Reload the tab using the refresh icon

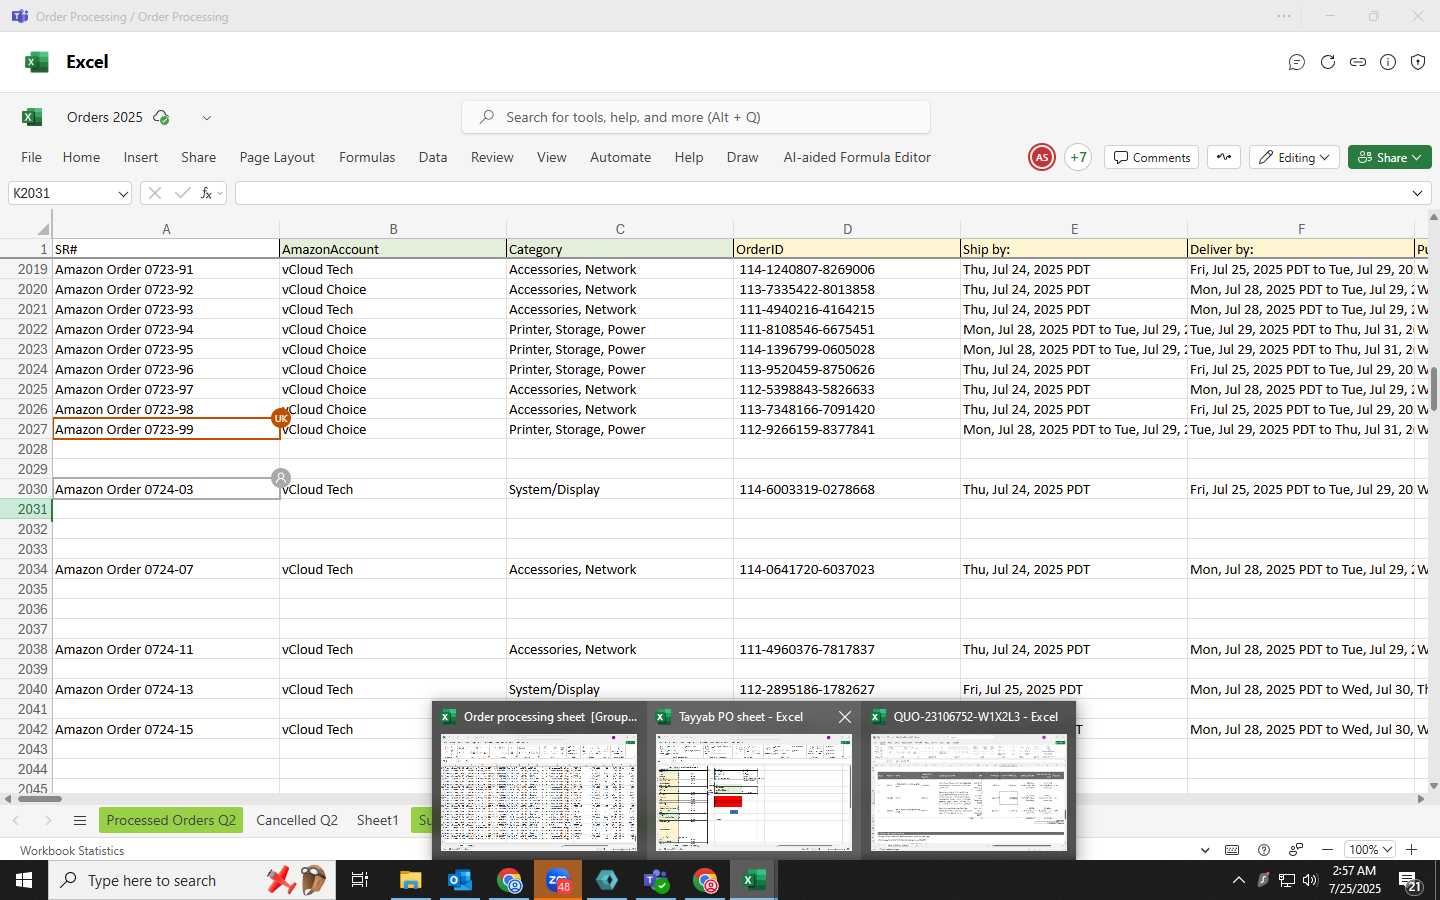click(x=1328, y=62)
